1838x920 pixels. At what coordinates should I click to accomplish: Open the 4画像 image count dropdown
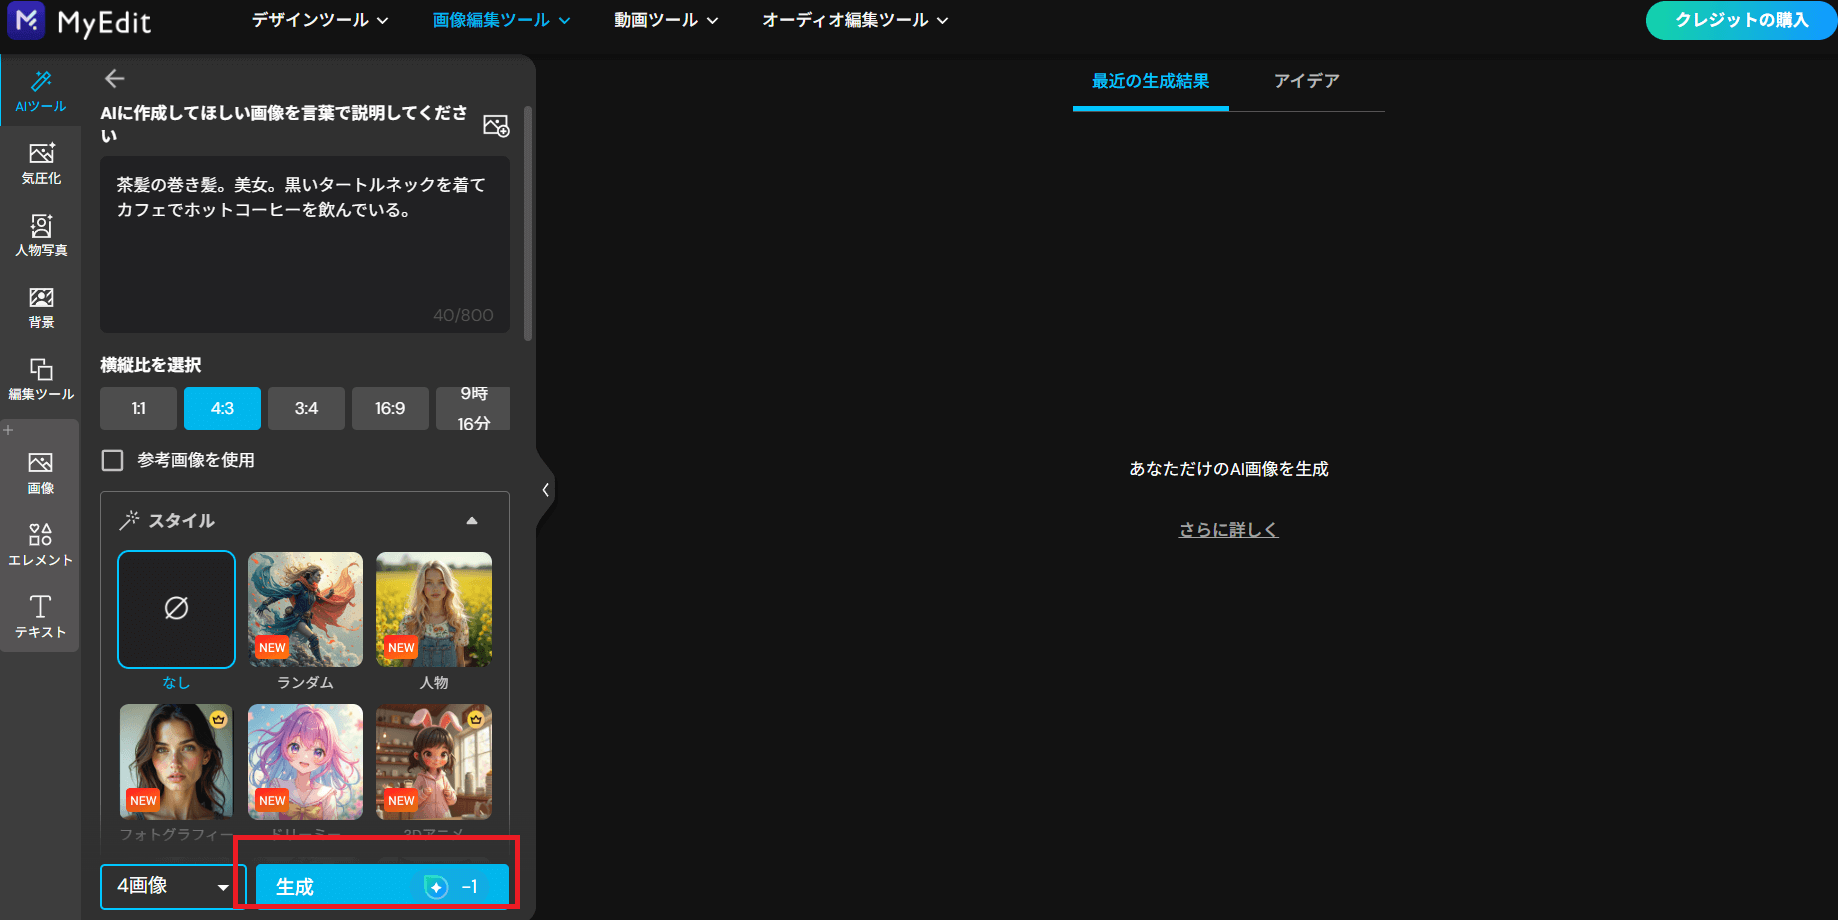click(172, 886)
